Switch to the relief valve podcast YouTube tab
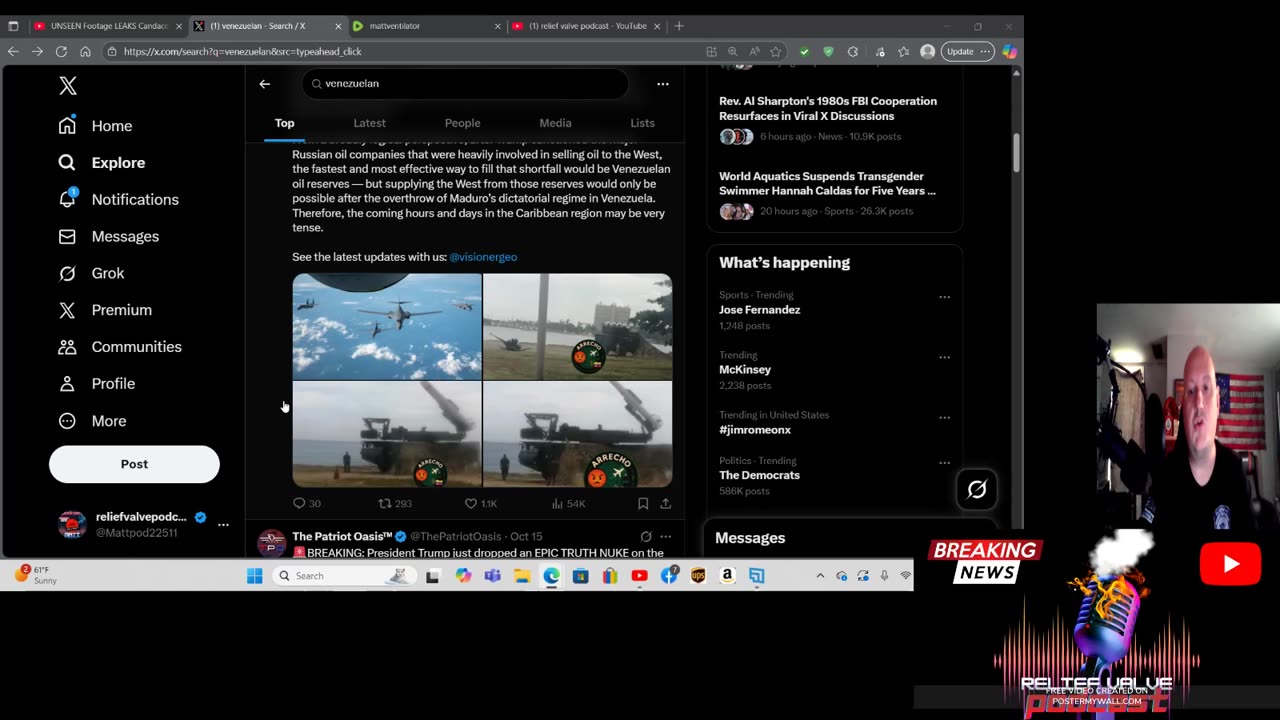1280x720 pixels. click(586, 26)
